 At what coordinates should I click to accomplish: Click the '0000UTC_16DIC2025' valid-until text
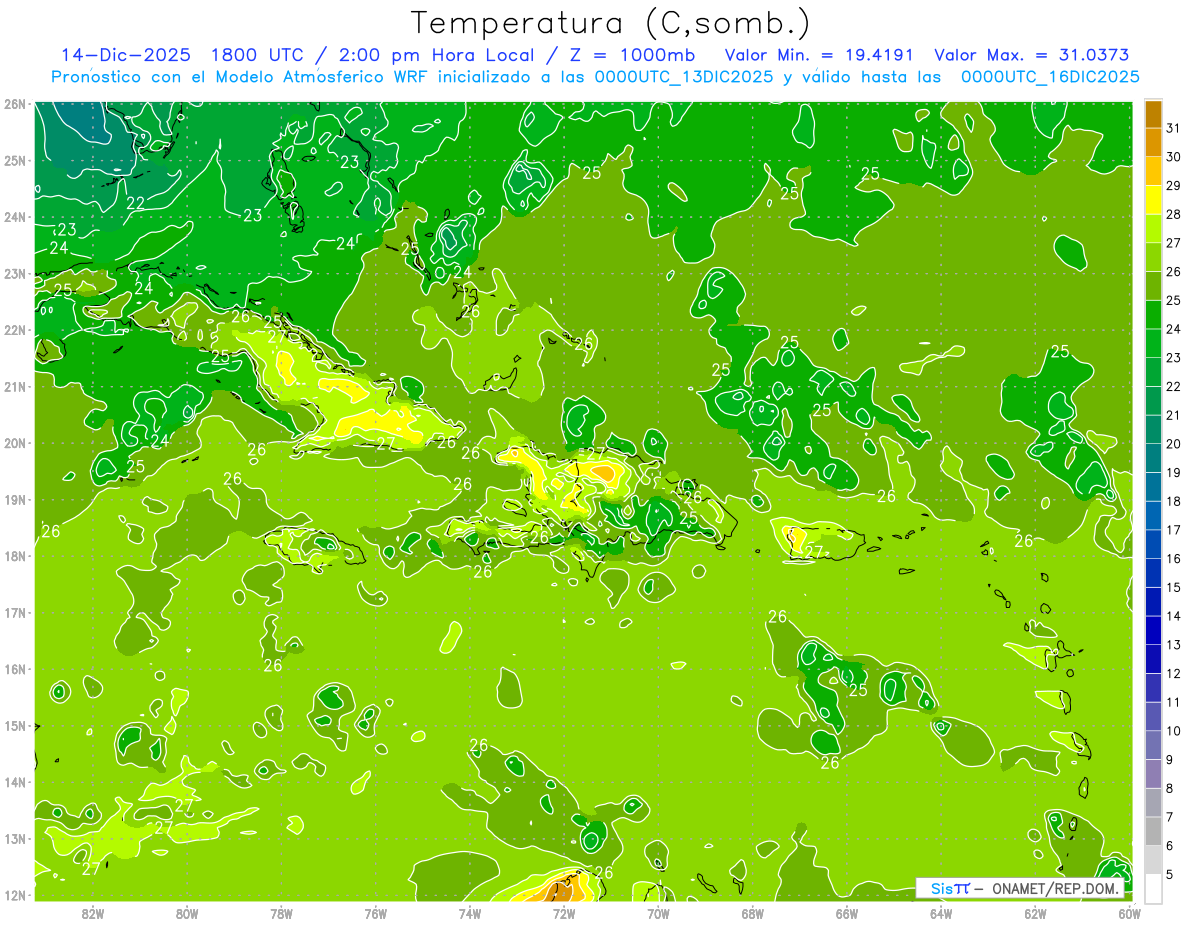(1050, 77)
